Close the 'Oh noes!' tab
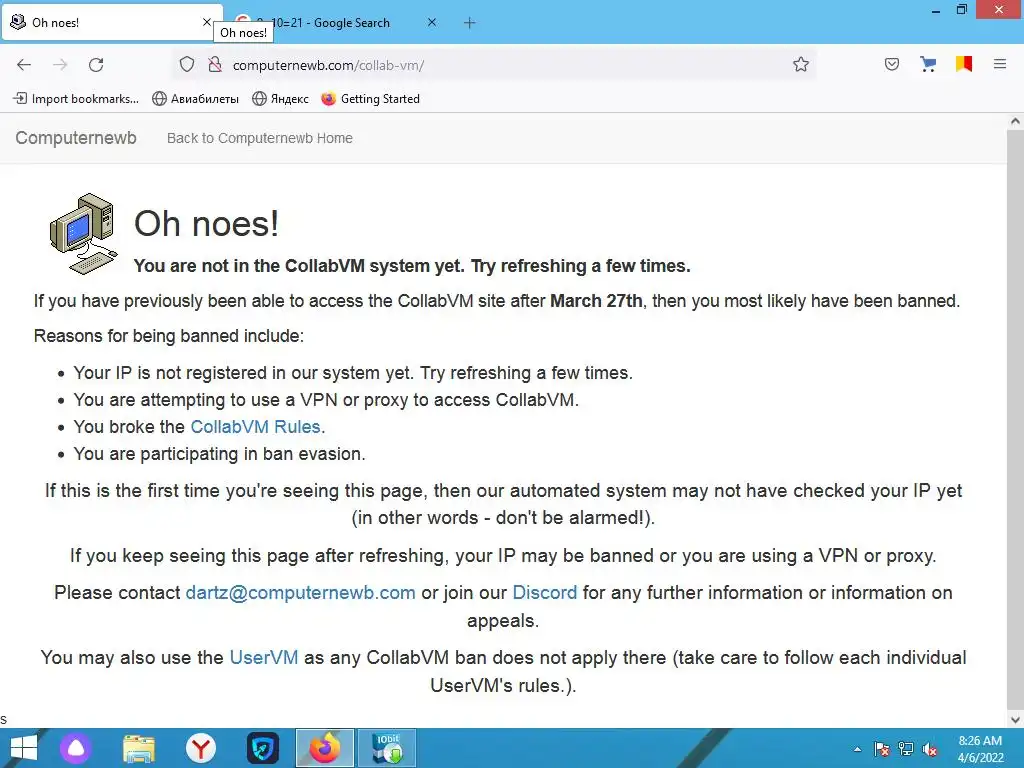The image size is (1024, 768). click(206, 22)
